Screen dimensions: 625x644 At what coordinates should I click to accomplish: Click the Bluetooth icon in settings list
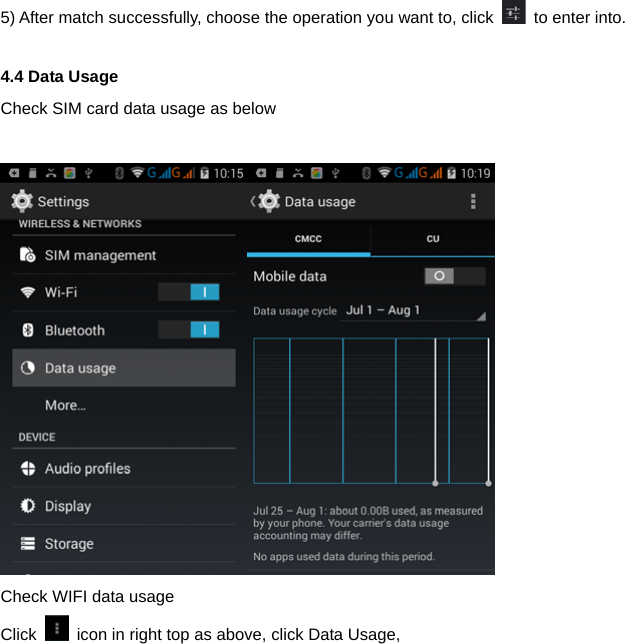click(28, 330)
